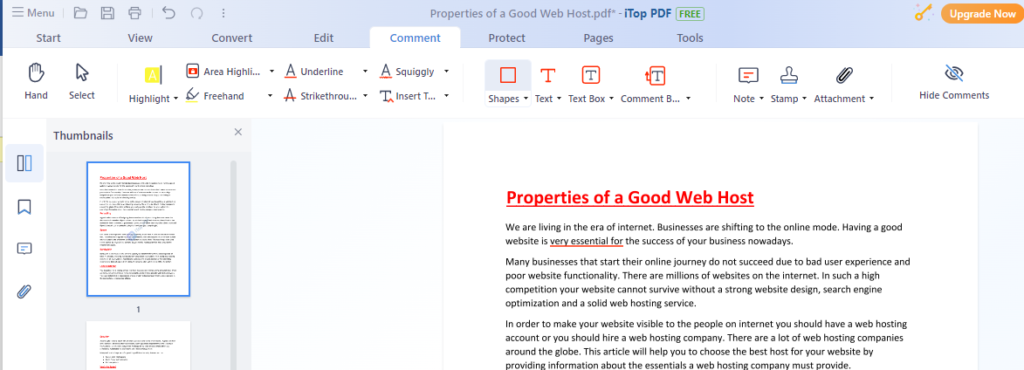Click the key icon beside Upgrade Now

click(x=923, y=12)
